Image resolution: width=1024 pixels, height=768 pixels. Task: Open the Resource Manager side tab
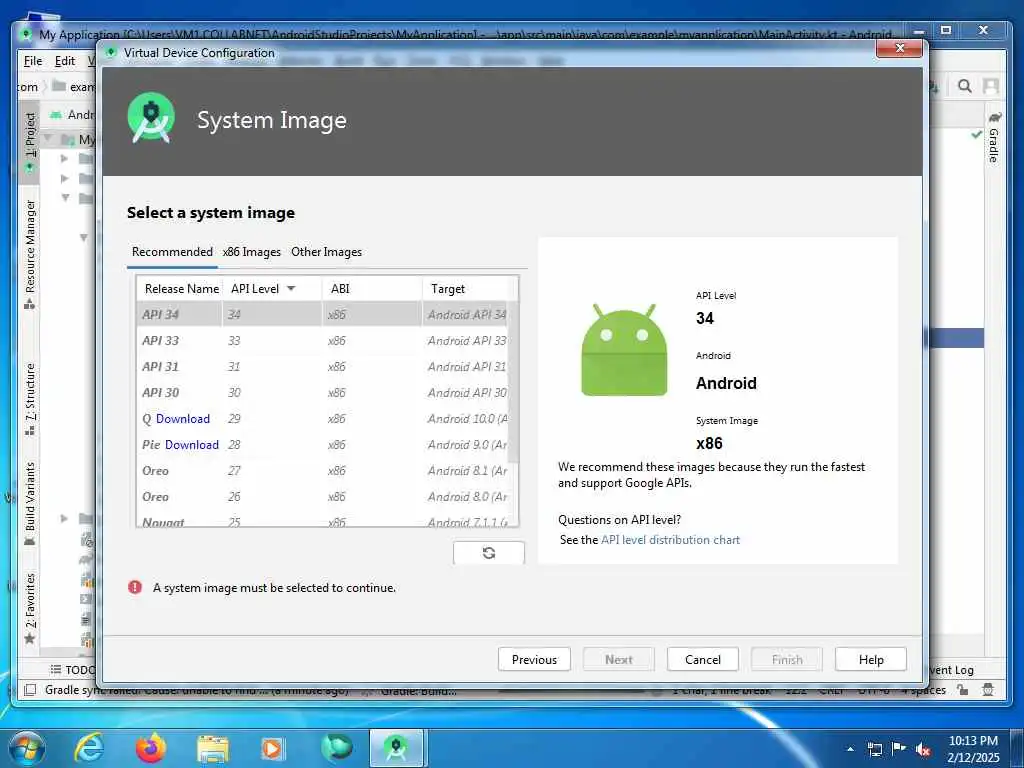[30, 253]
